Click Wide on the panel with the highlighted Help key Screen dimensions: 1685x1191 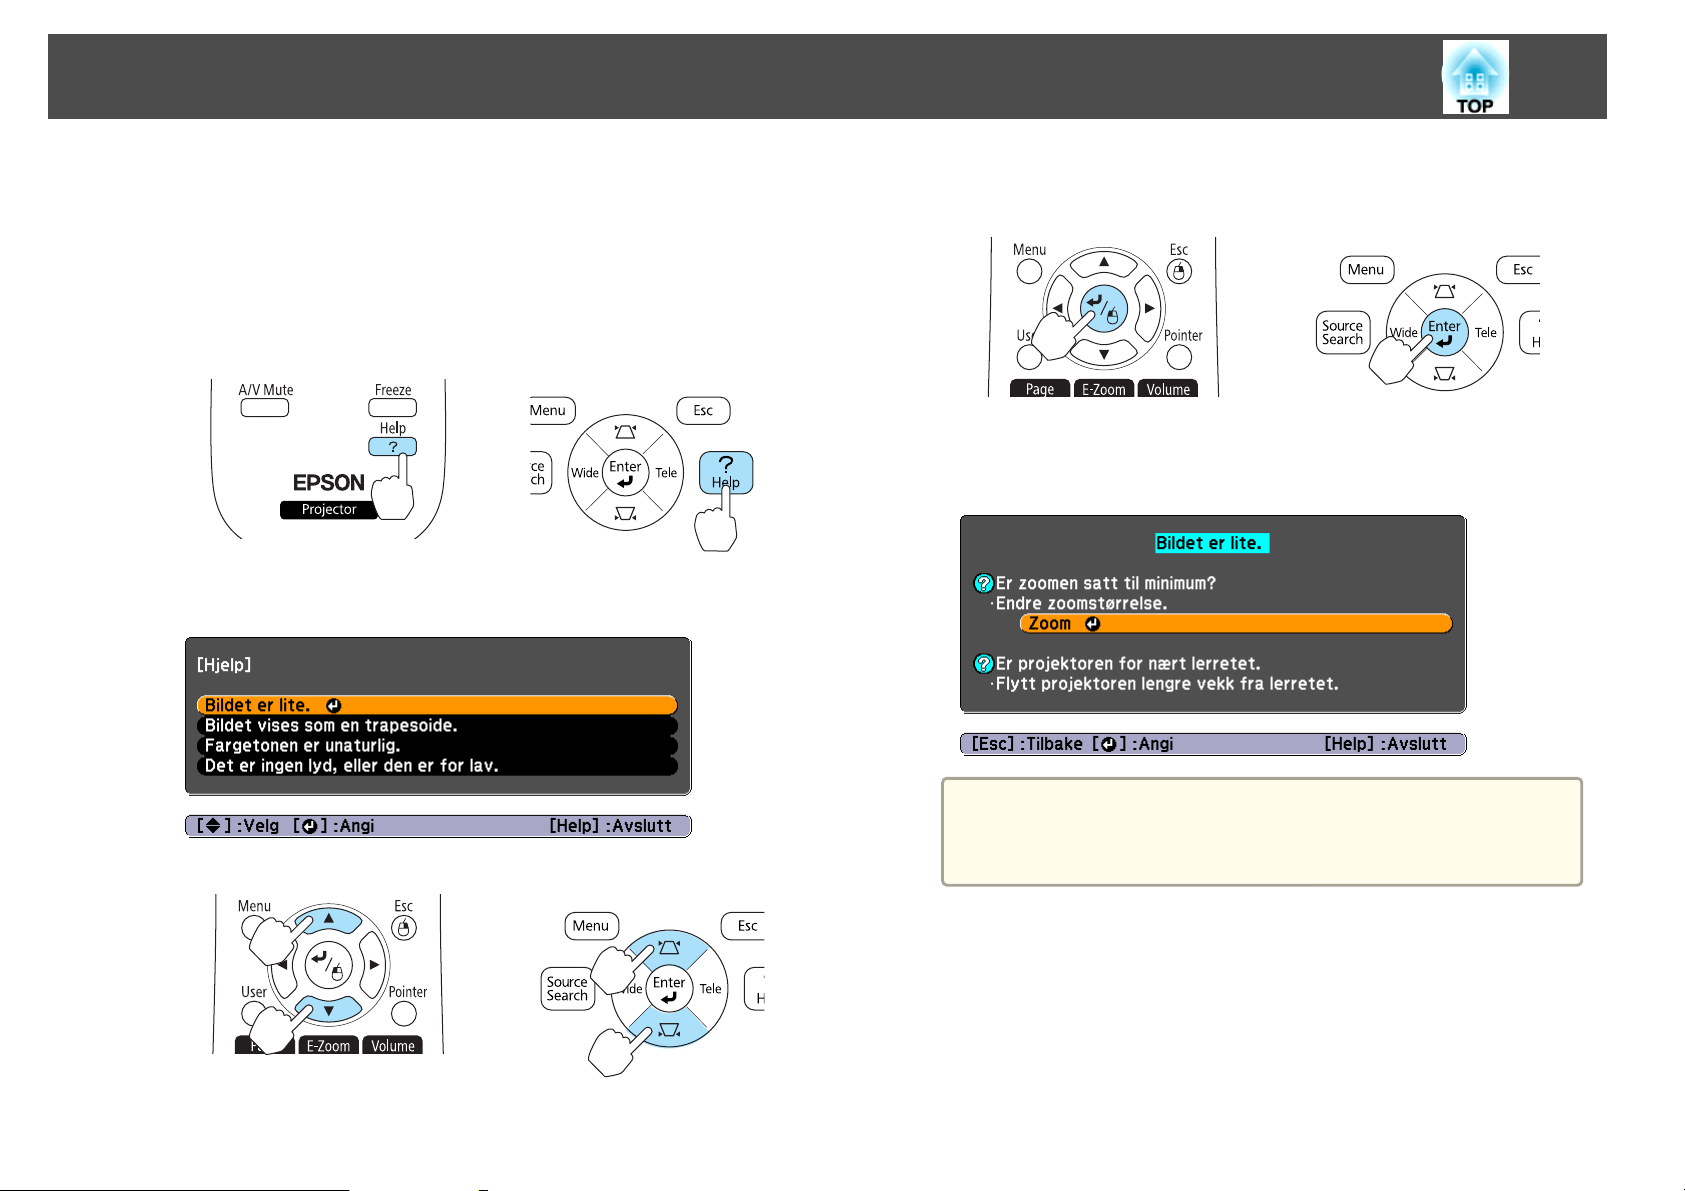[x=585, y=473]
